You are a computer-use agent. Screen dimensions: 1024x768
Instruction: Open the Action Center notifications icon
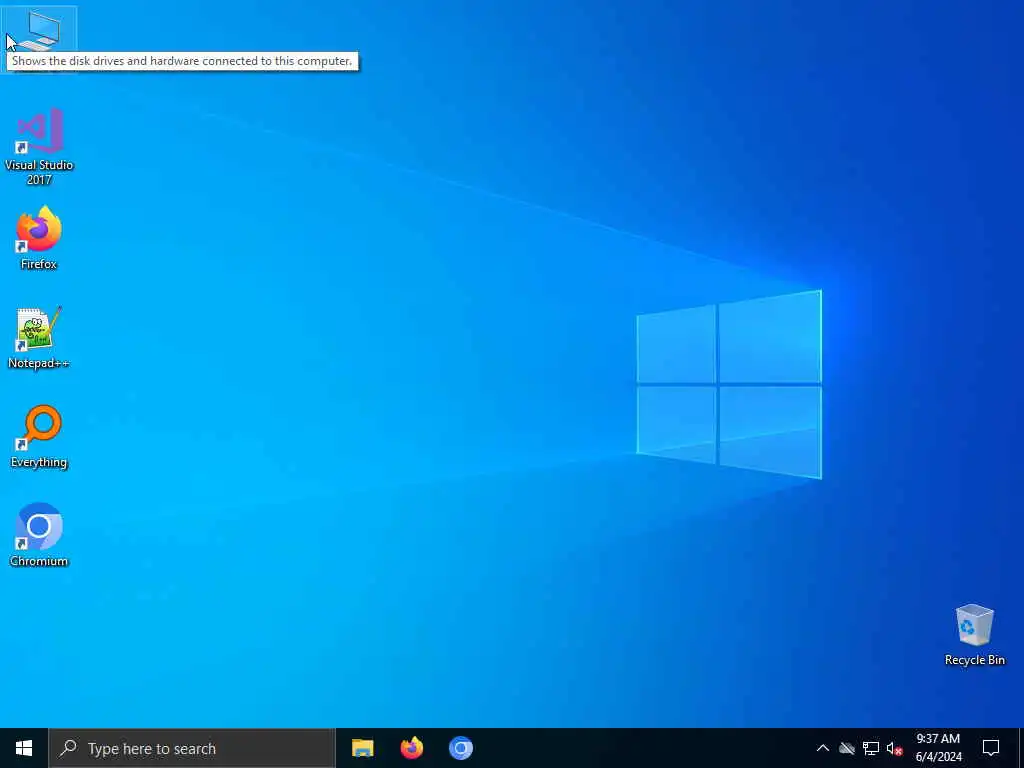click(x=991, y=748)
